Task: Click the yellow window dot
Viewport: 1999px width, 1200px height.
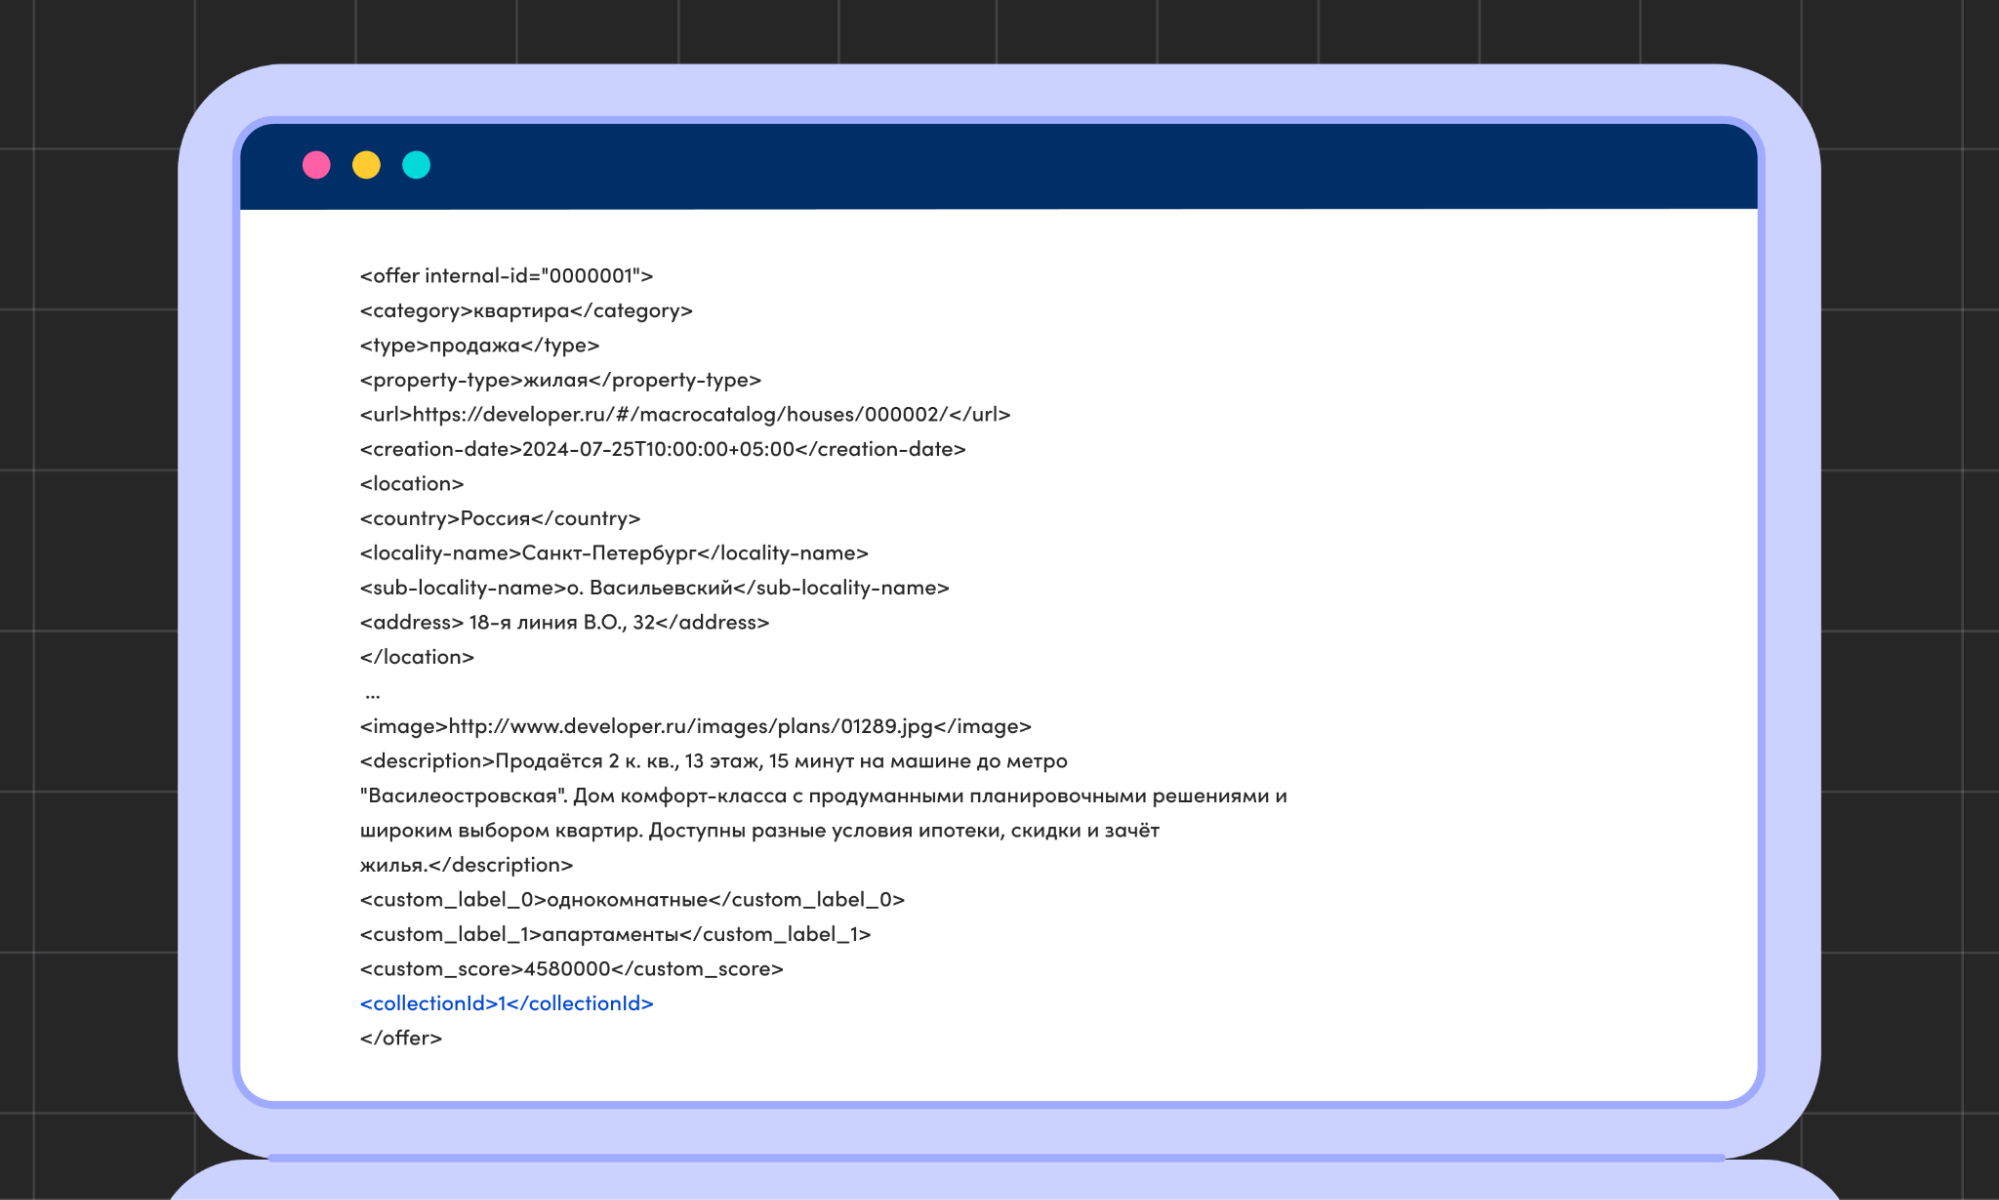Action: pyautogui.click(x=366, y=165)
